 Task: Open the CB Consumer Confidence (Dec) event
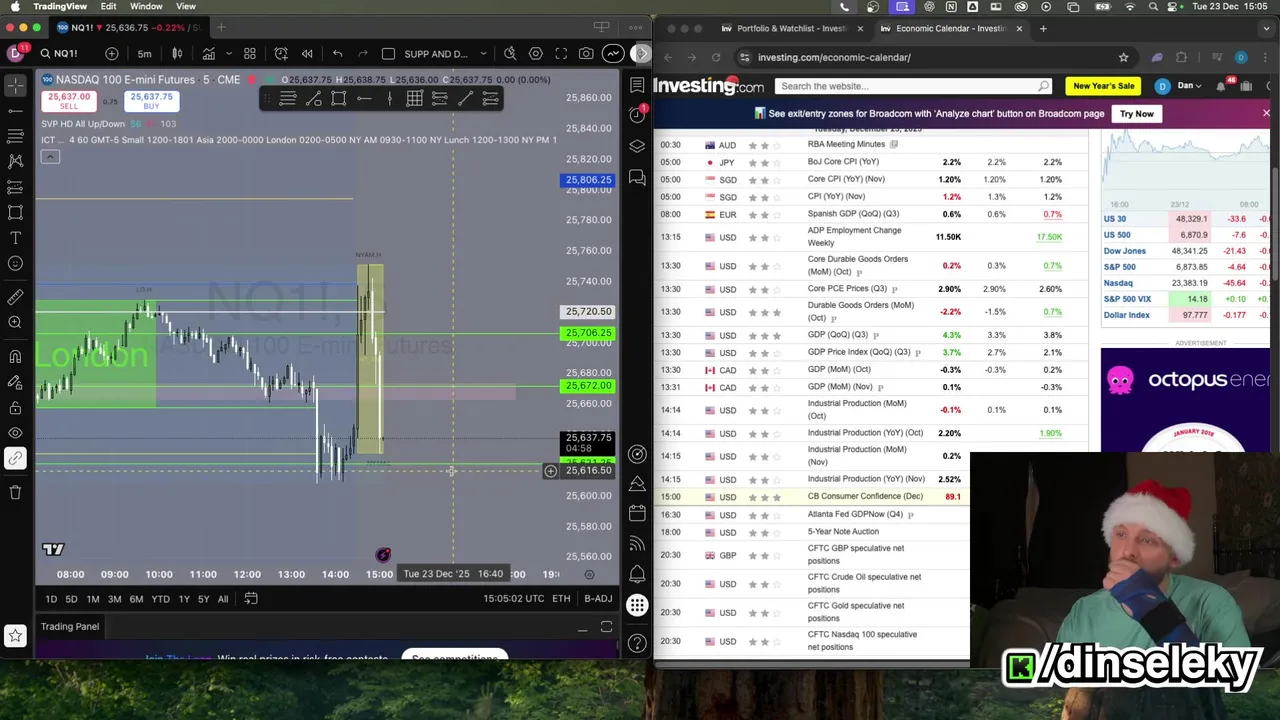(865, 497)
